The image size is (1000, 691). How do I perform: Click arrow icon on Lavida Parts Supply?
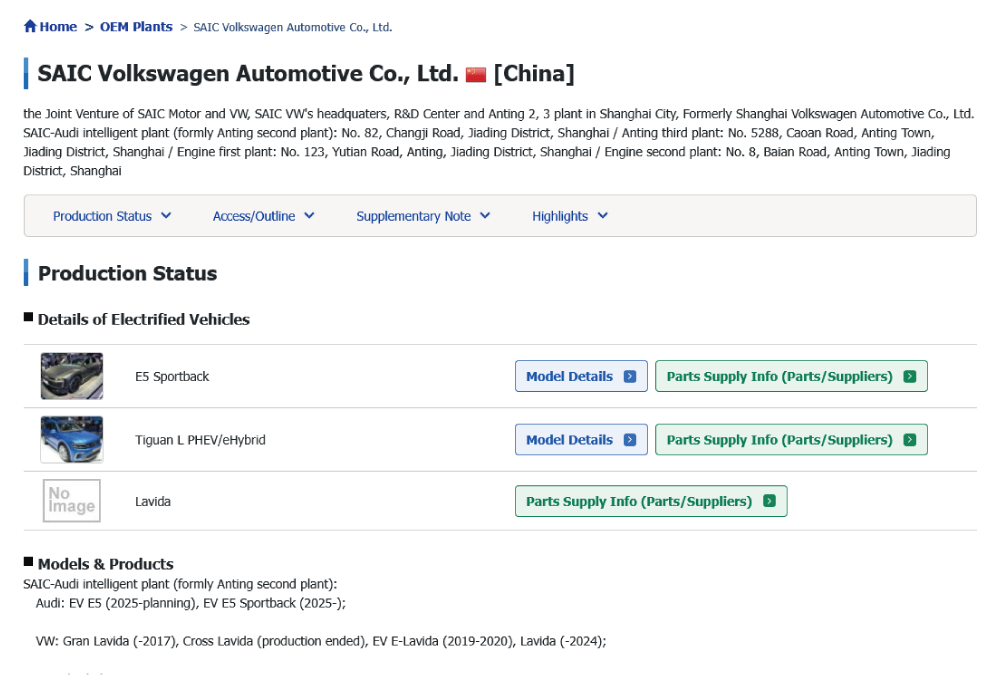(x=769, y=502)
